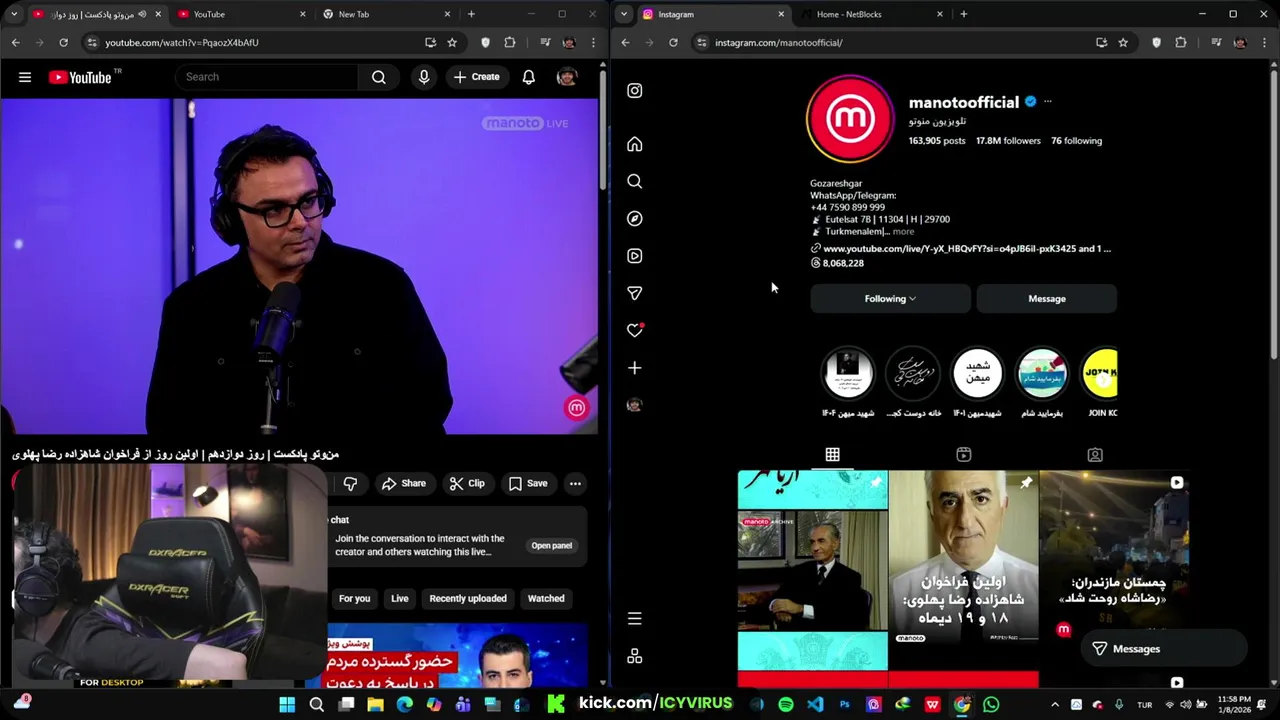Show the profile Reels tab

pyautogui.click(x=964, y=455)
